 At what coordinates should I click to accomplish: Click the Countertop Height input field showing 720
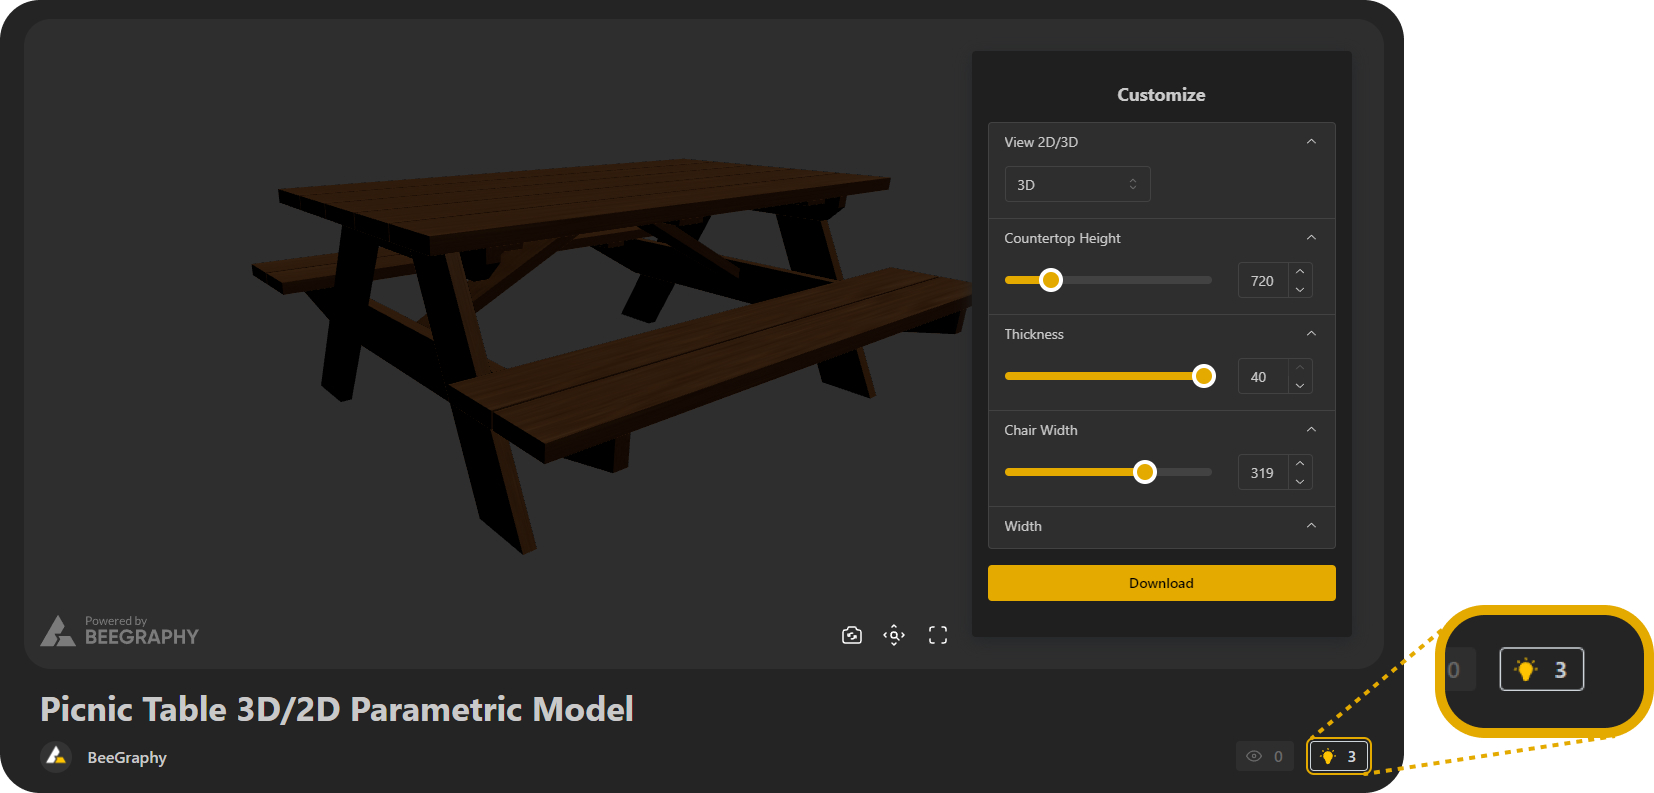(1262, 281)
